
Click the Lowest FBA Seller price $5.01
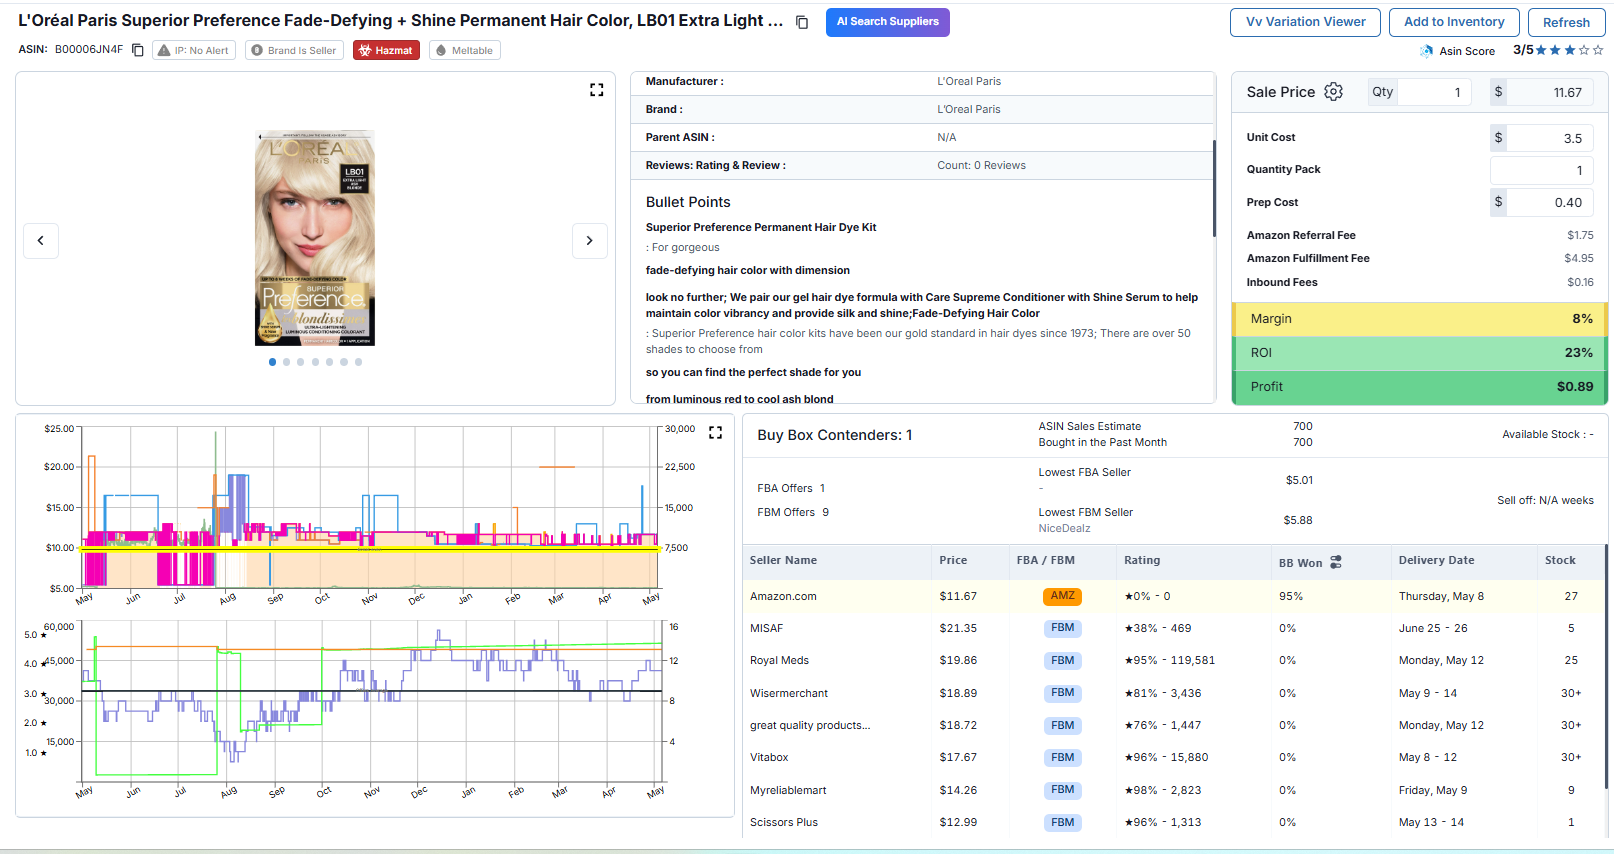pyautogui.click(x=1299, y=481)
